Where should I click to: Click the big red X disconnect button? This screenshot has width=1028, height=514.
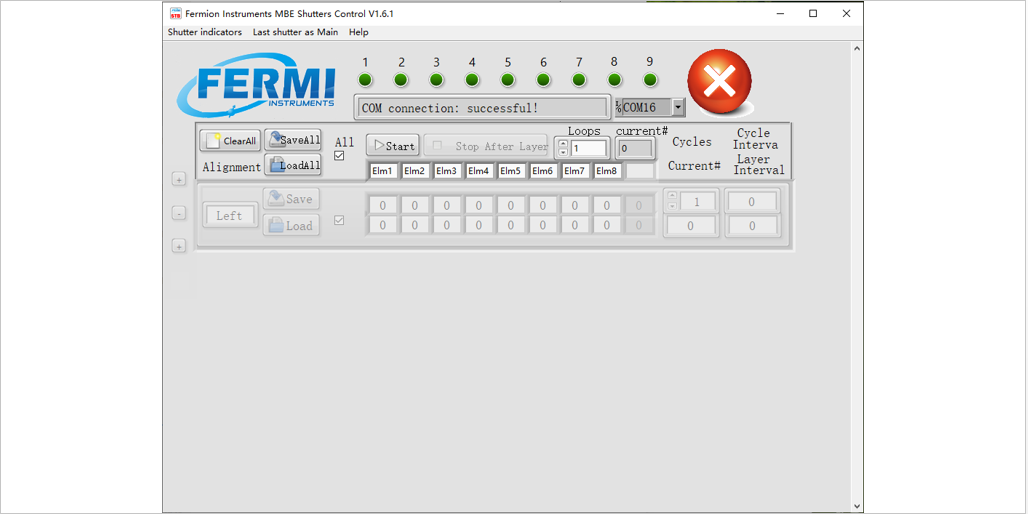pyautogui.click(x=719, y=81)
